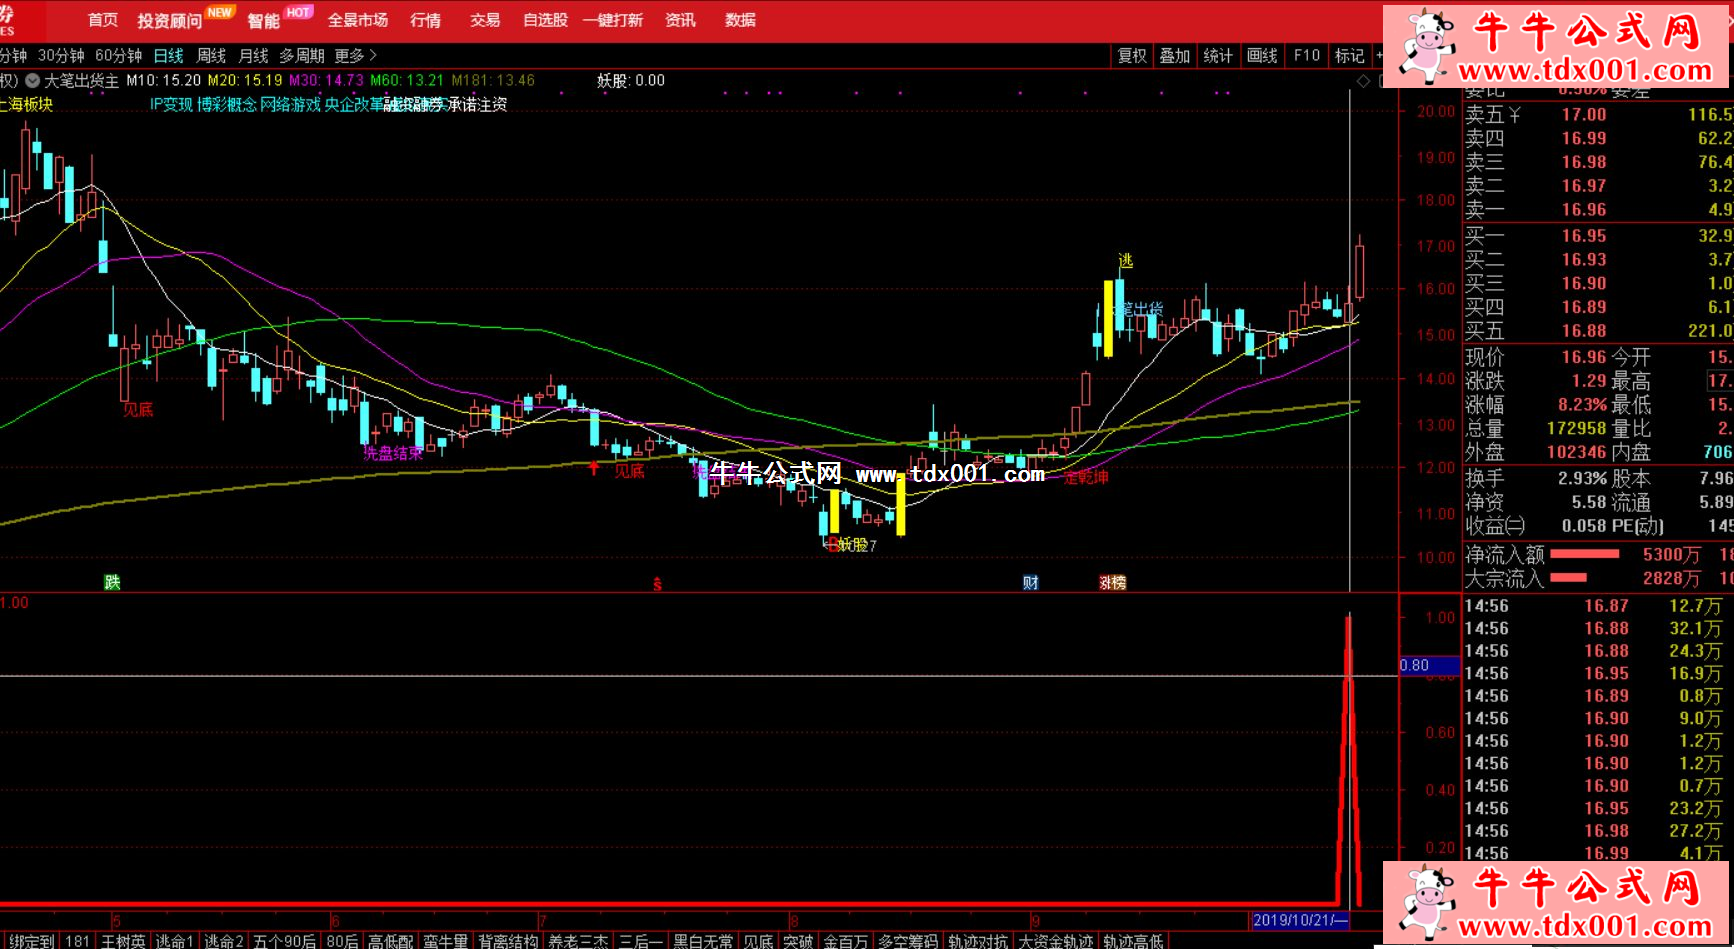Image resolution: width=1734 pixels, height=949 pixels.
Task: Open the 行情 menu
Action: tap(425, 20)
